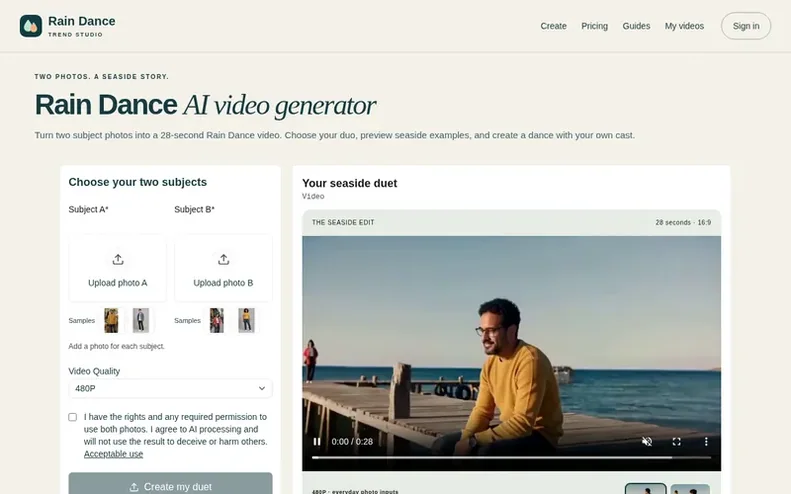Click the 'Choose your two subjects' heading
This screenshot has height=494, width=791.
(x=138, y=182)
